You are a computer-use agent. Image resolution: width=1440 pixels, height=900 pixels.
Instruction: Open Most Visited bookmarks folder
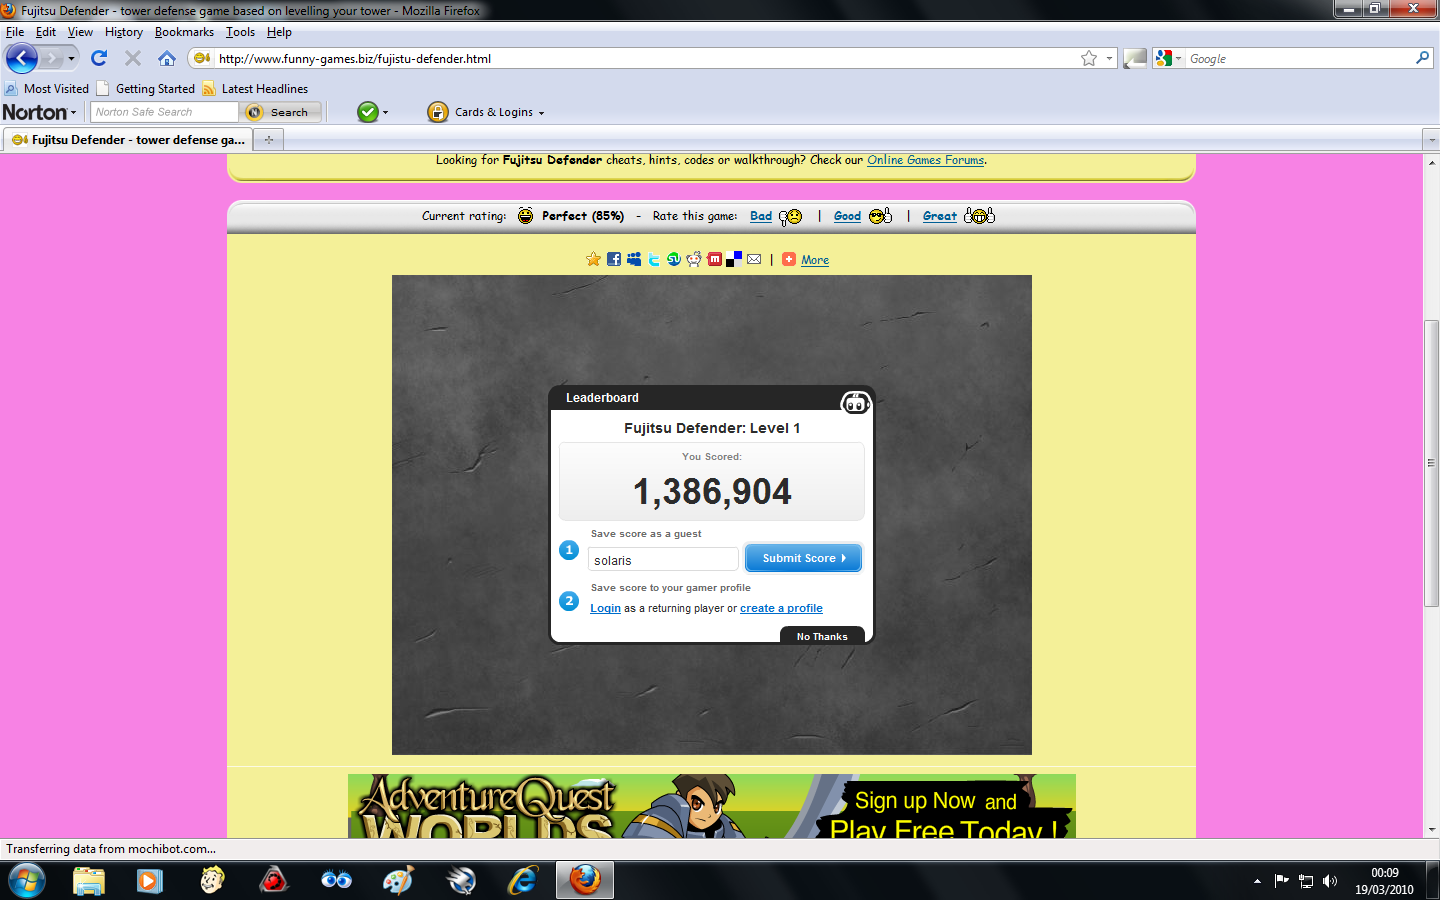point(47,88)
